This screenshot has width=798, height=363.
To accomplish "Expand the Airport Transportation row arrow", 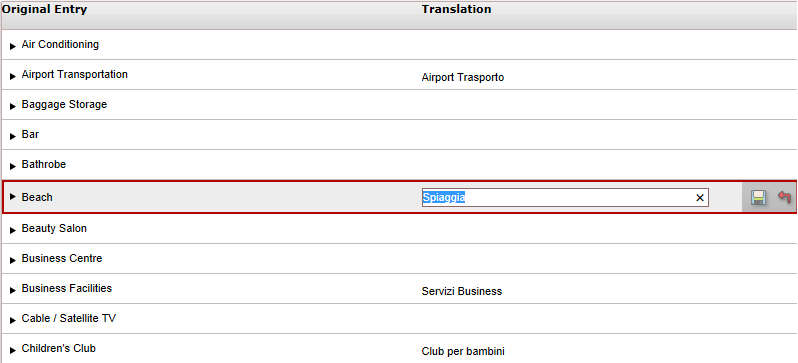I will click(13, 76).
